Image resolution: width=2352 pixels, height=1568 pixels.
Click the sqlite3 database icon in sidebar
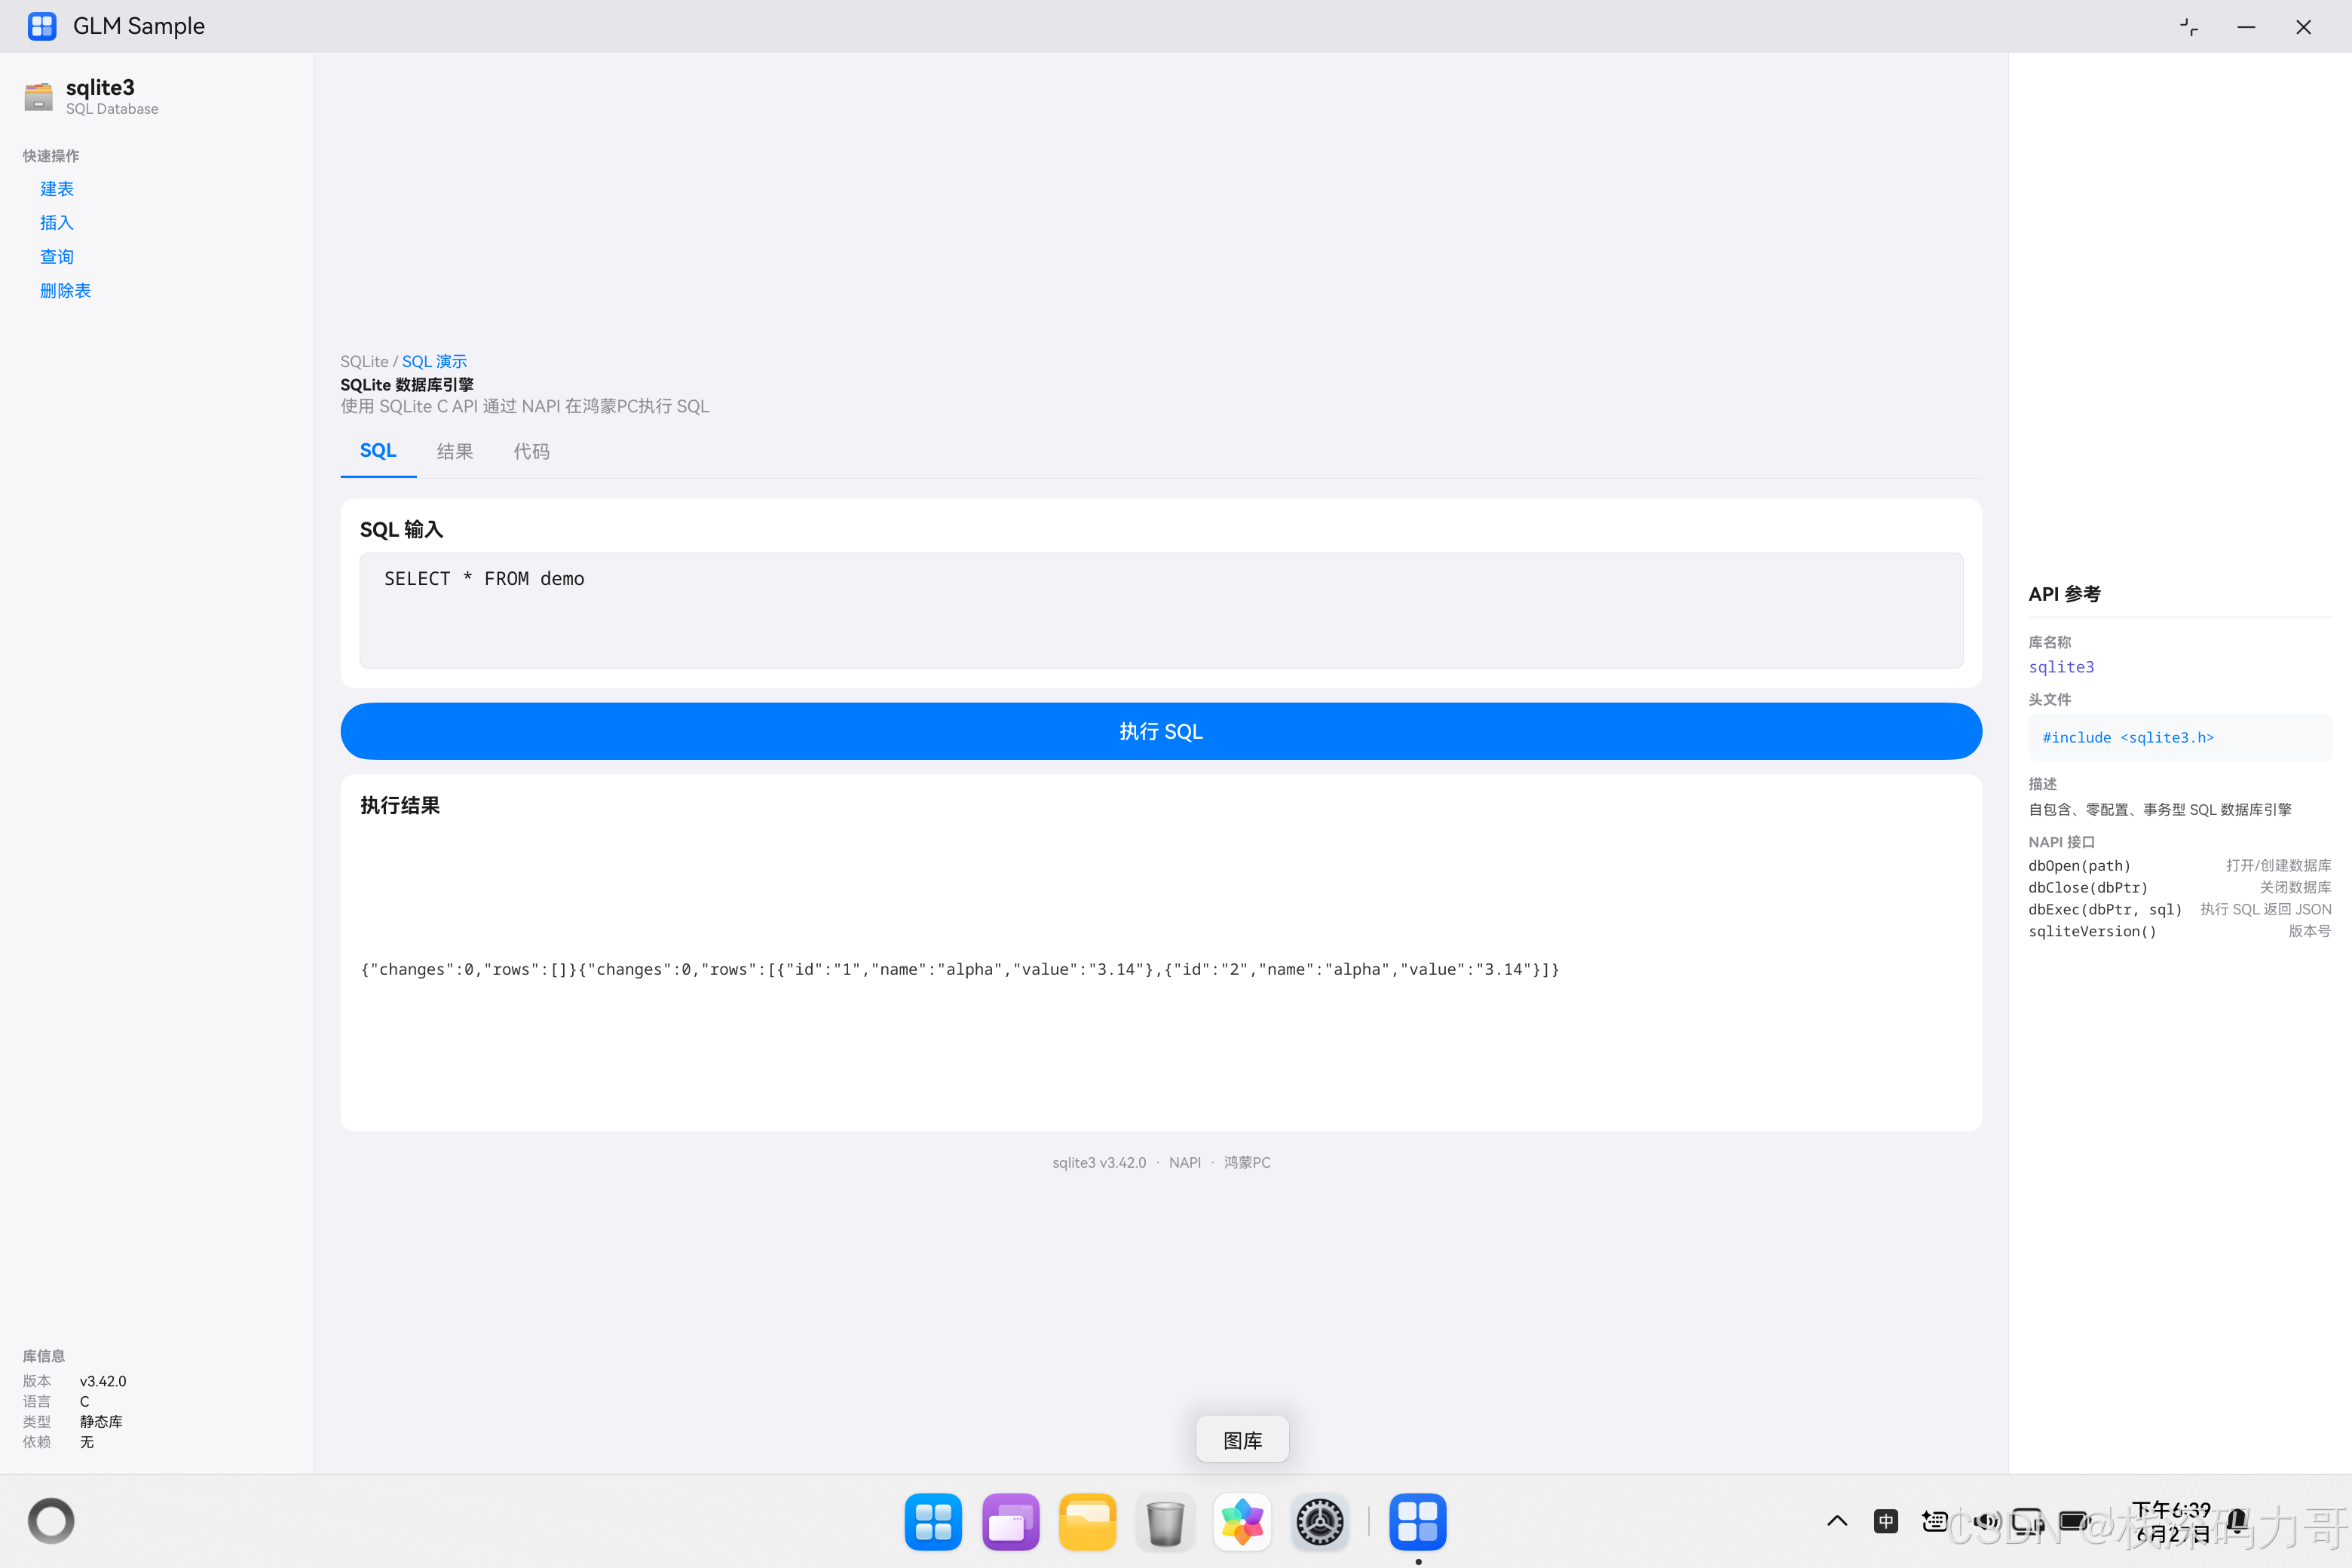click(x=38, y=96)
